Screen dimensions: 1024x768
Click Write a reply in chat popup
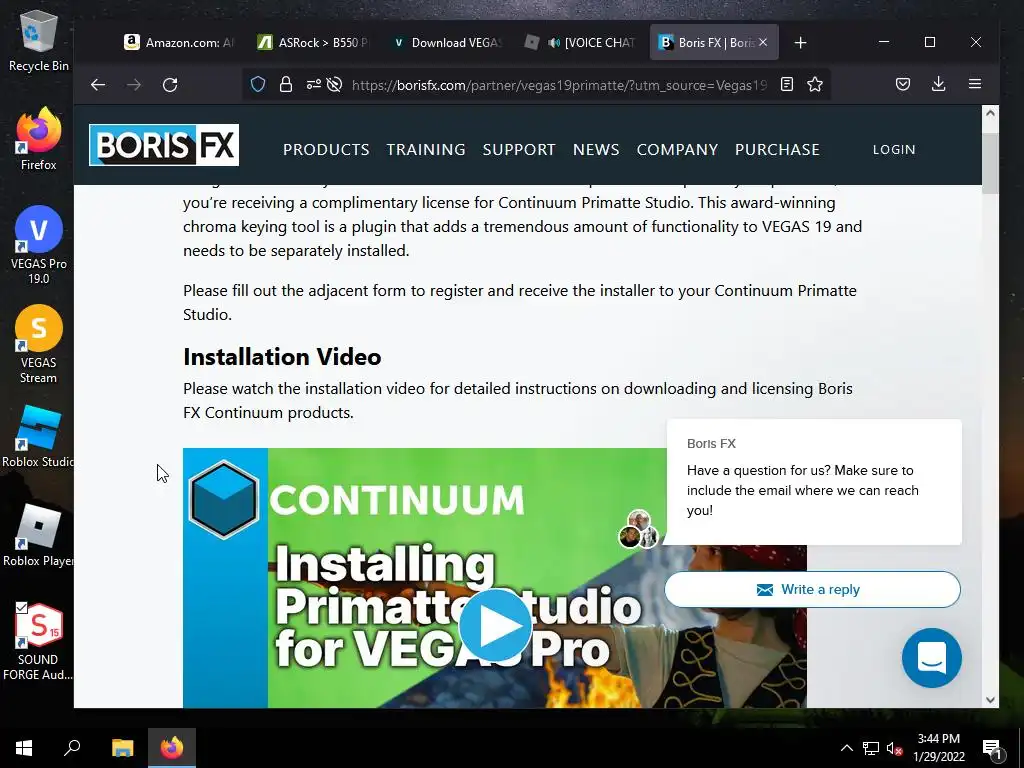click(x=812, y=589)
